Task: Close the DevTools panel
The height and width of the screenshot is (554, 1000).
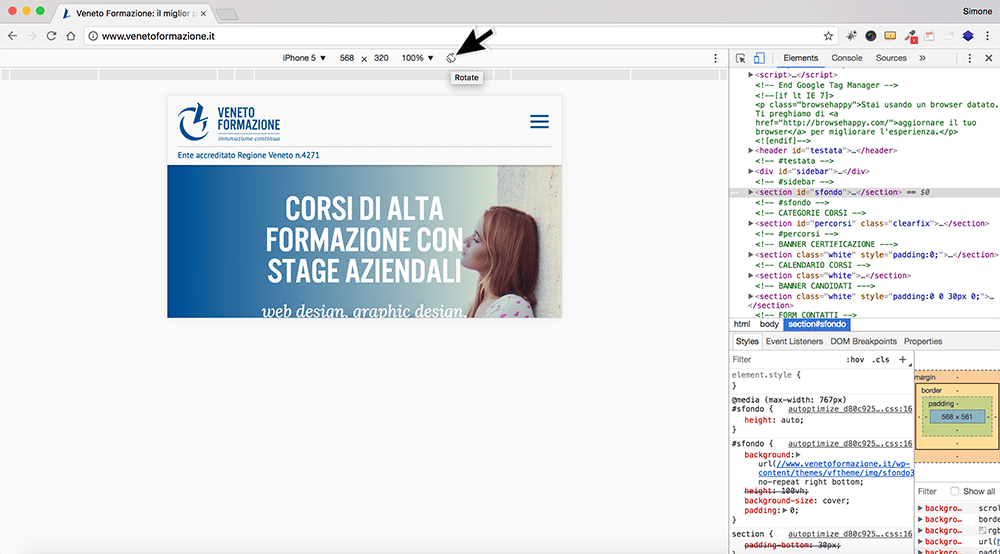Action: (989, 58)
